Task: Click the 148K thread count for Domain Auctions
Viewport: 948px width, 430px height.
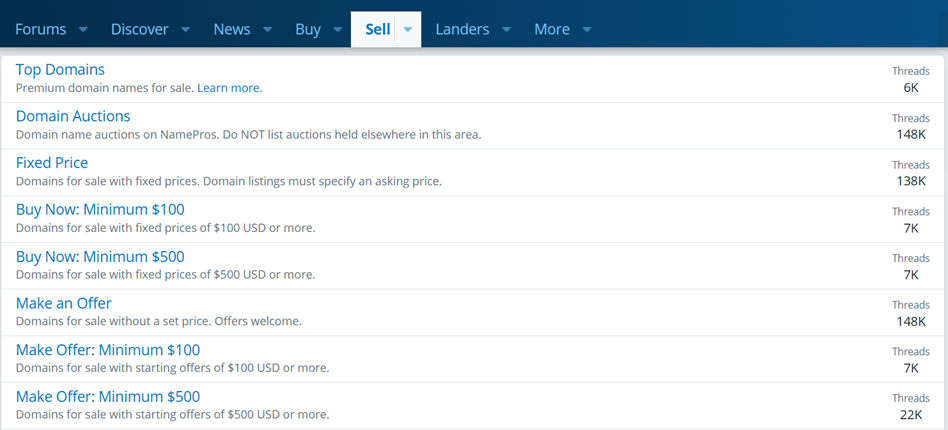Action: point(911,134)
